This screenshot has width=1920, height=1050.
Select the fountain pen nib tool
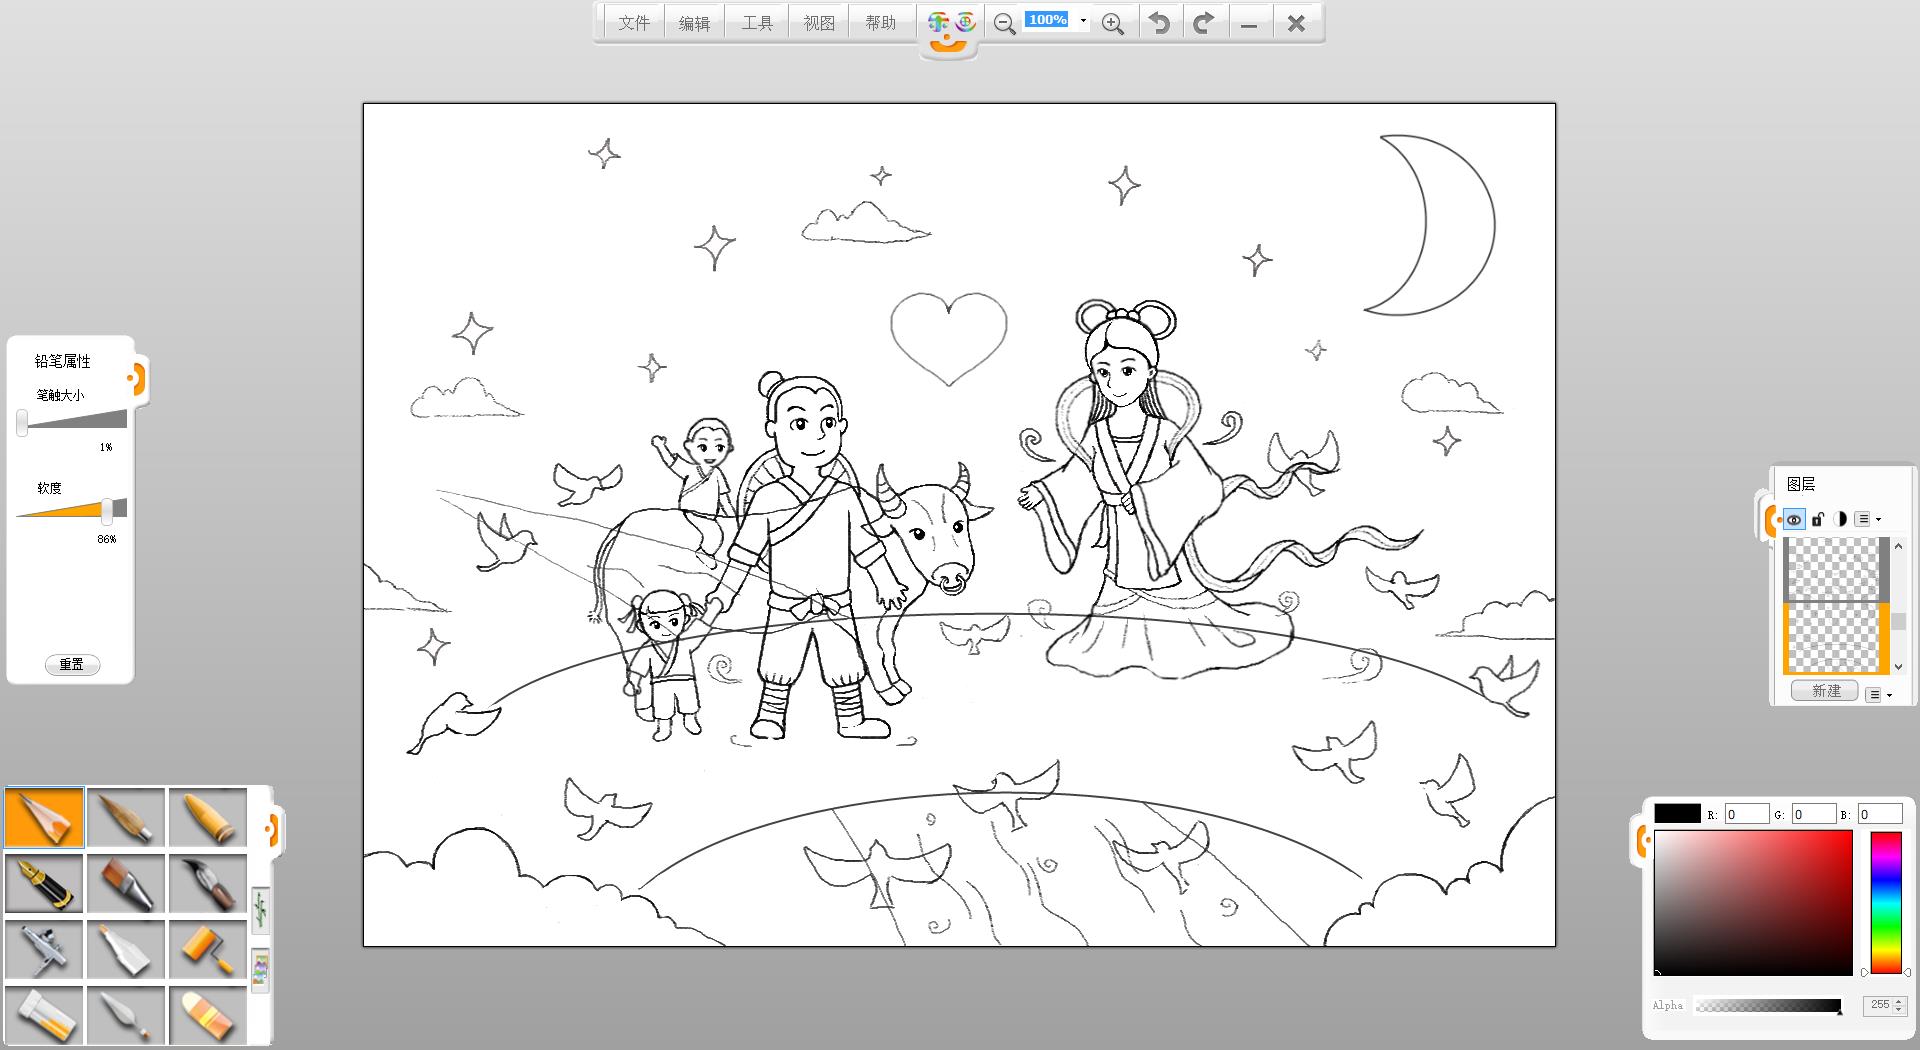click(44, 883)
